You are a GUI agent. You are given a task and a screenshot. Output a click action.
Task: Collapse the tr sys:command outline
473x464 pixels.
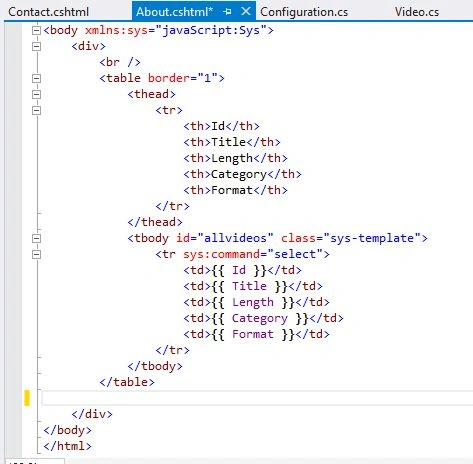(x=36, y=254)
